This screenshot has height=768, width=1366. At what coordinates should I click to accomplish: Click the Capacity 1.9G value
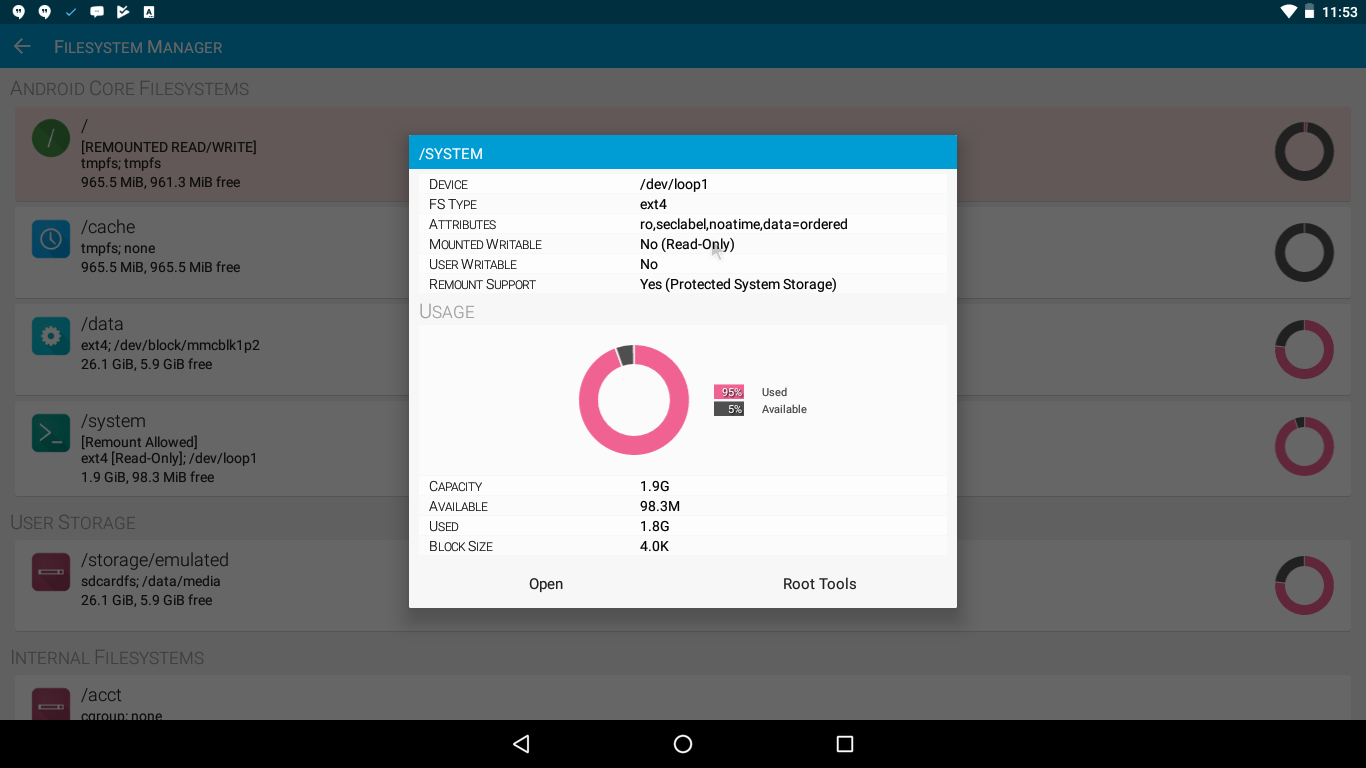(655, 486)
